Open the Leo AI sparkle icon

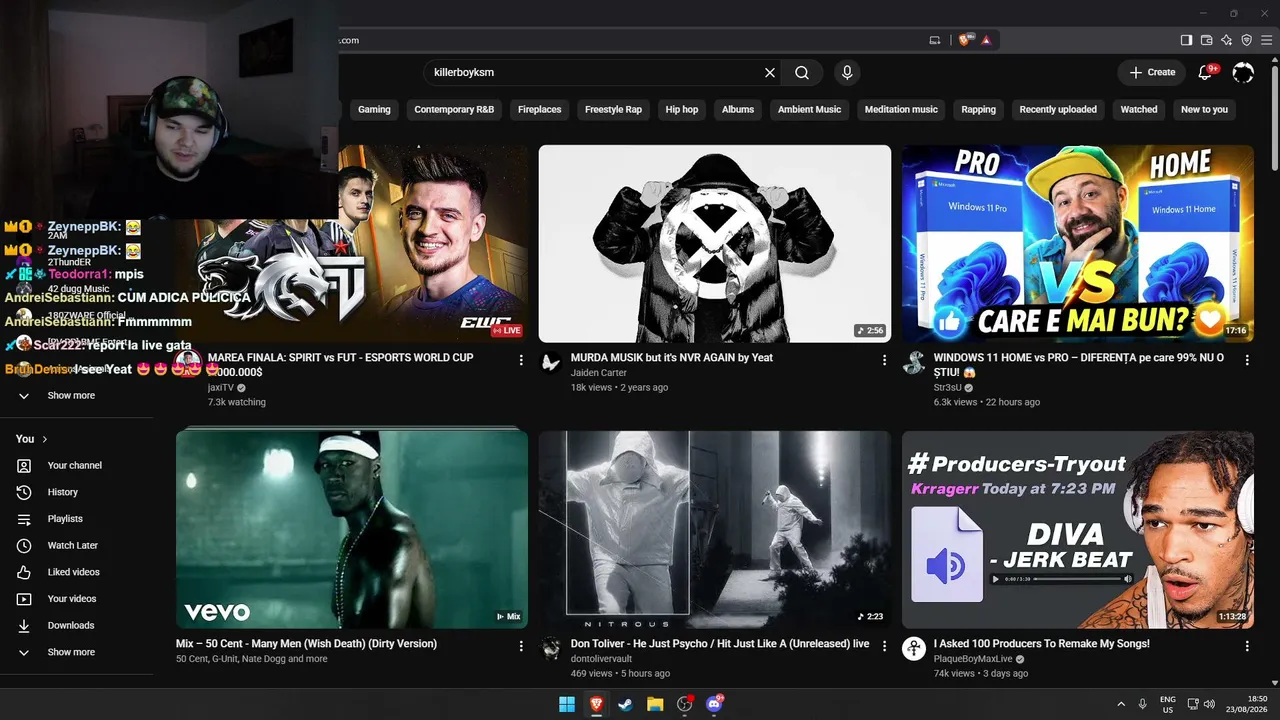click(x=1226, y=40)
